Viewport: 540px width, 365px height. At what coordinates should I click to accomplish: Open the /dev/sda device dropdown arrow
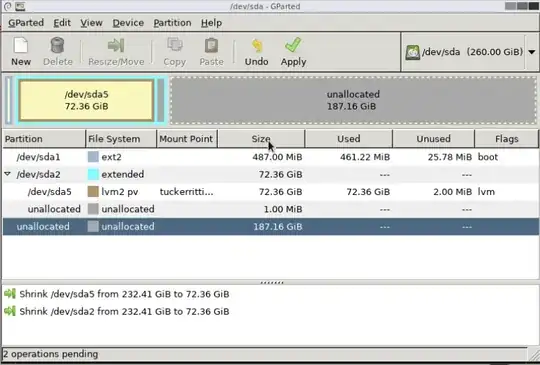(x=532, y=52)
